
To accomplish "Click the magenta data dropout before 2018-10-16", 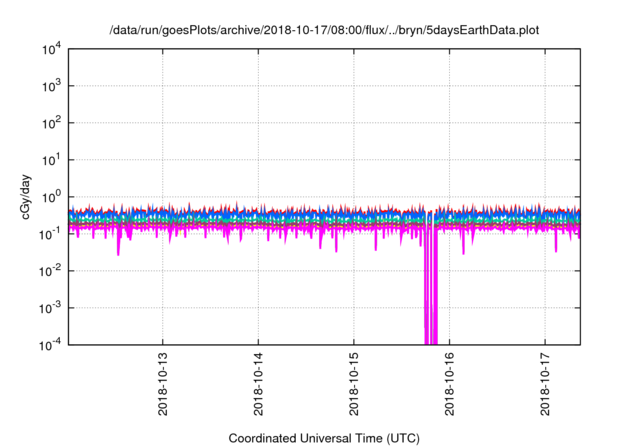I will coord(431,286).
